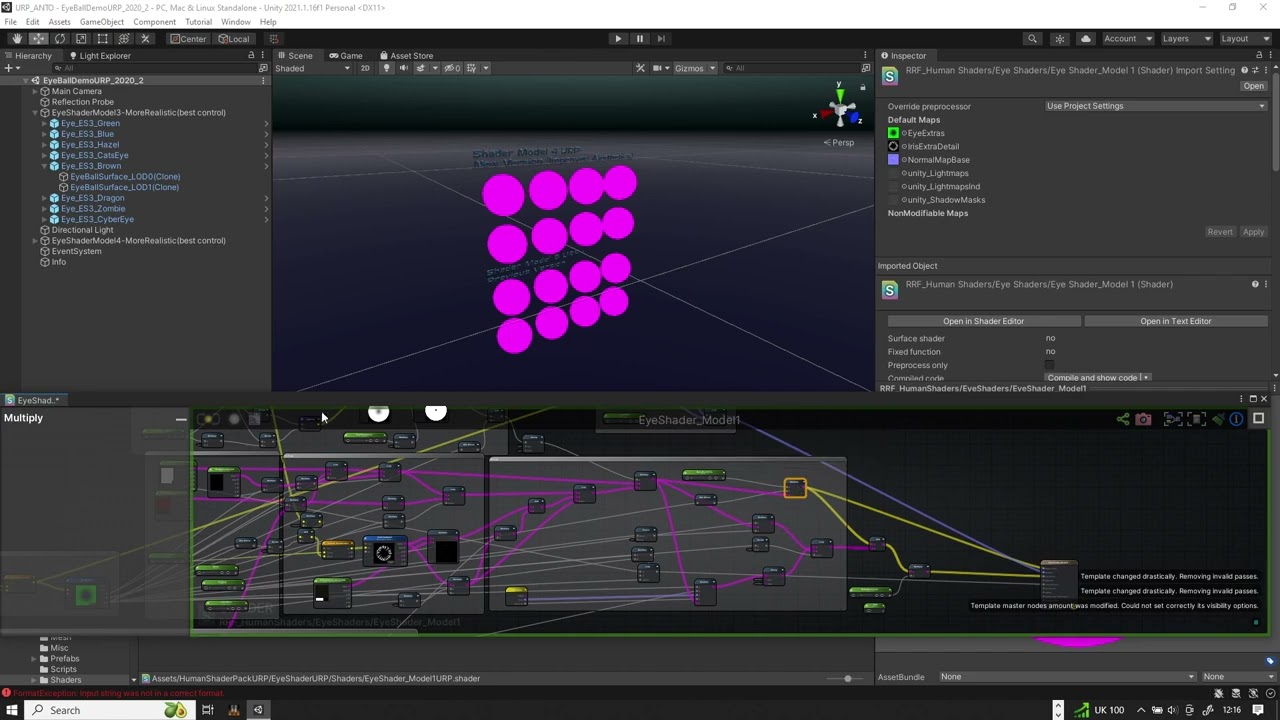Select the NormalMapBase purple texture swatch
The image size is (1280, 720).
tap(893, 160)
